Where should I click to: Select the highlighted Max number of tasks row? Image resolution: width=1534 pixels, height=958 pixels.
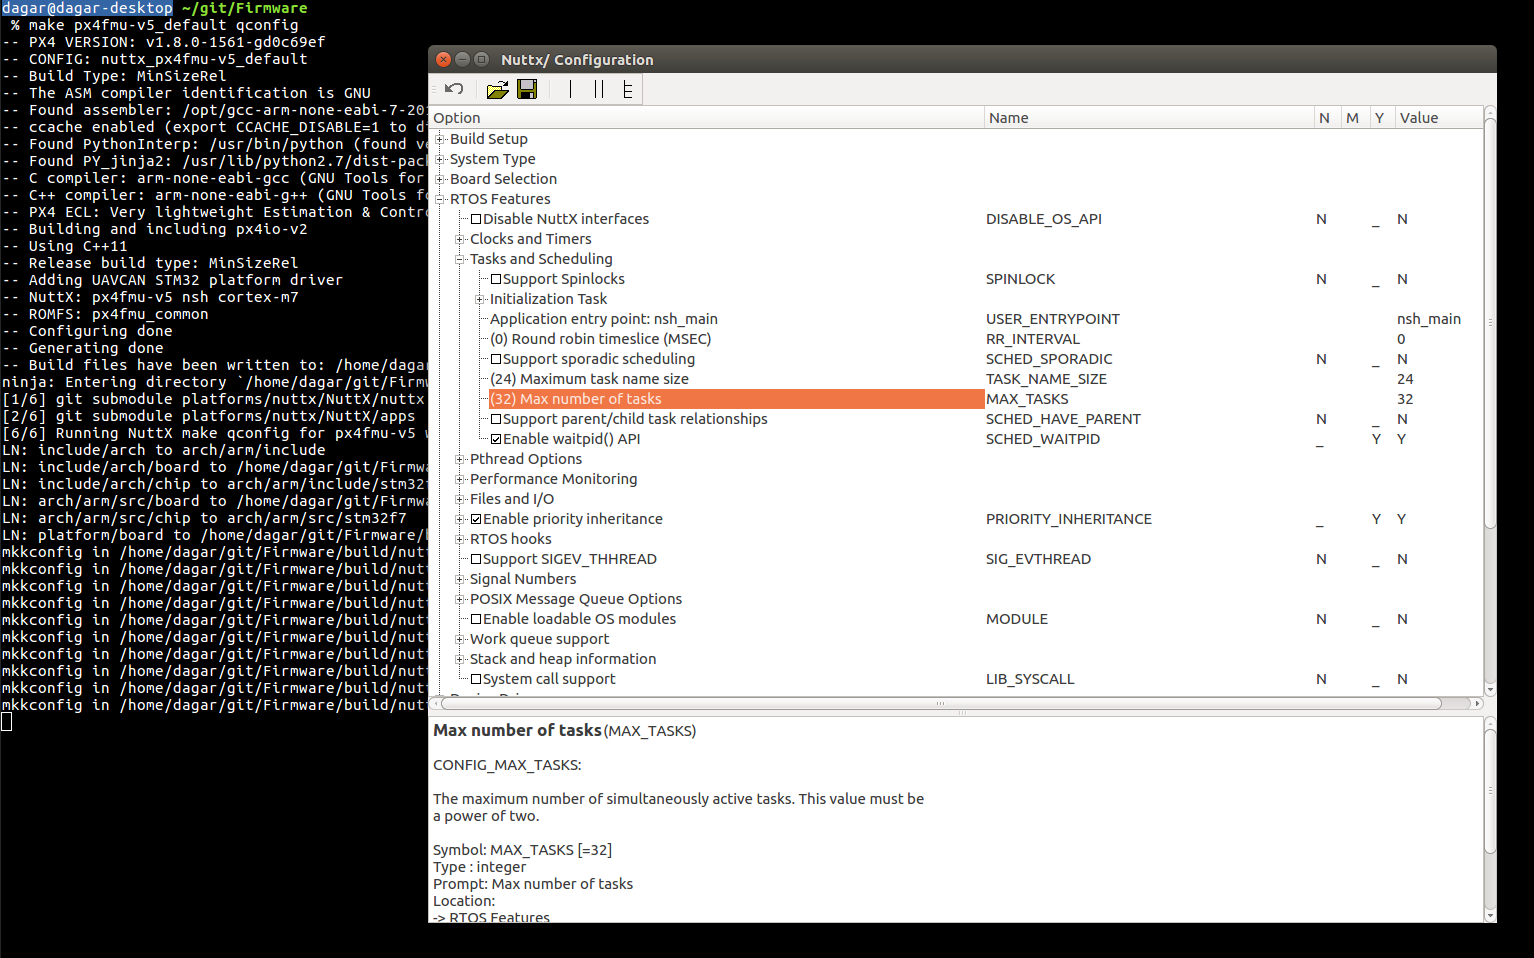click(x=576, y=398)
